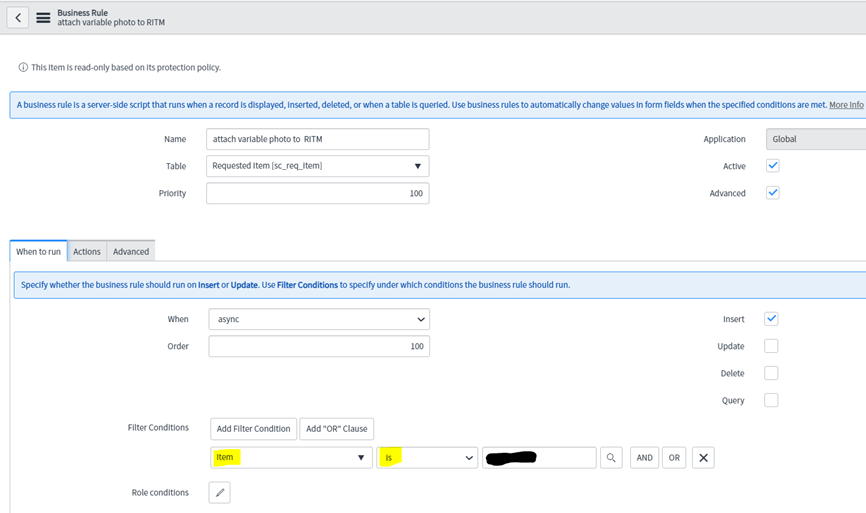The image size is (866, 513).
Task: Open the Table dropdown showing Requested Item
Action: [x=318, y=166]
